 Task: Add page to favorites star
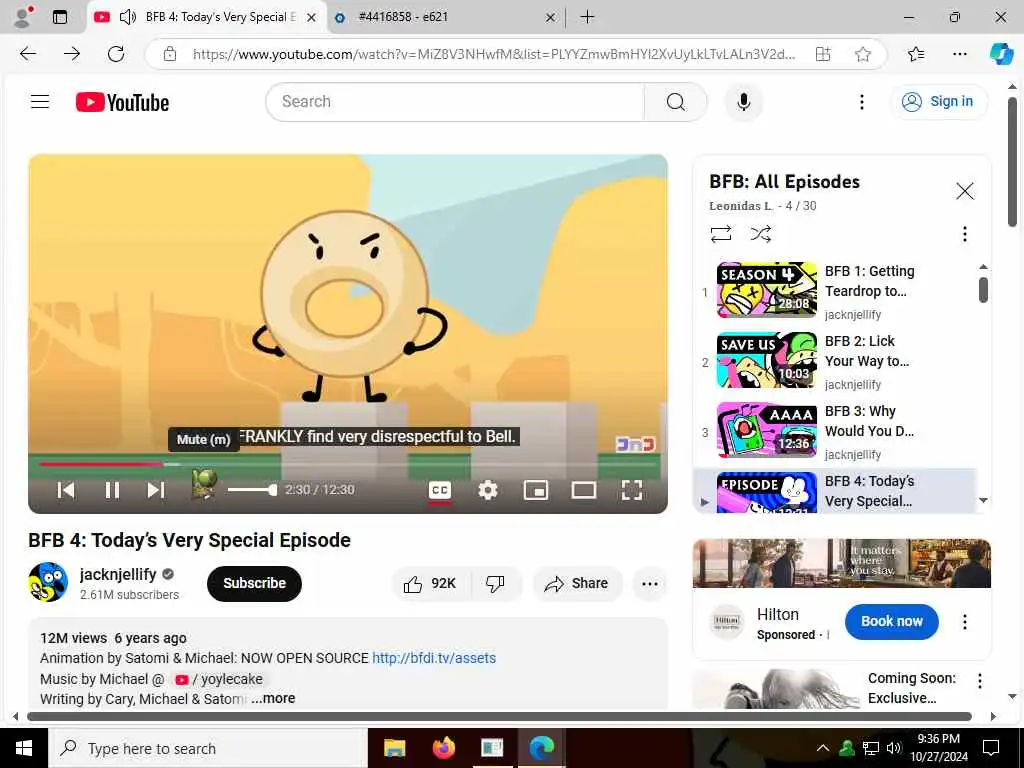click(863, 54)
